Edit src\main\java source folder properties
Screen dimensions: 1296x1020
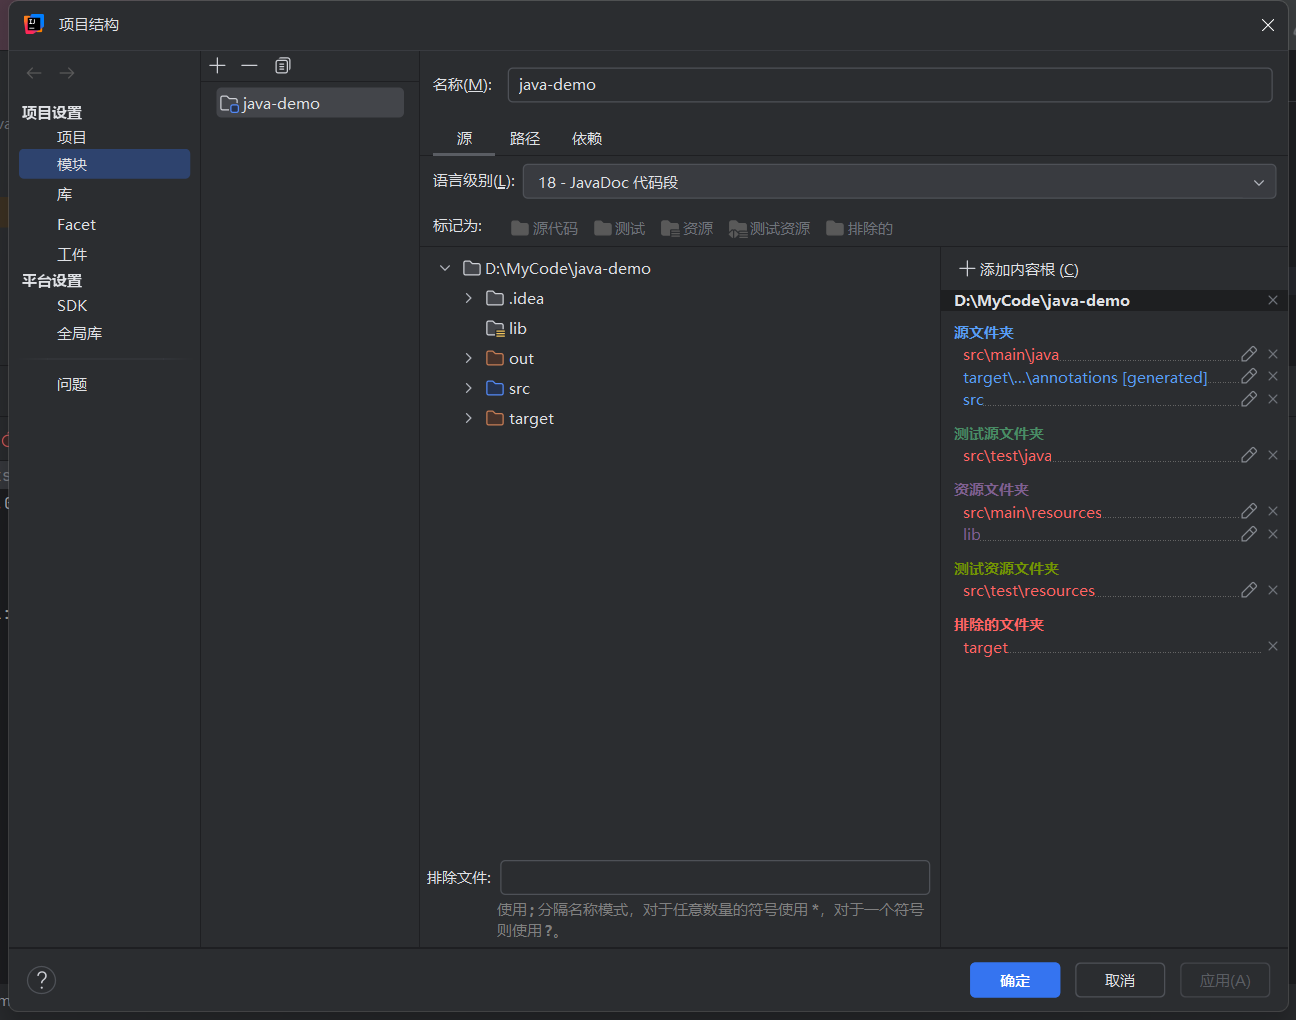[1249, 354]
